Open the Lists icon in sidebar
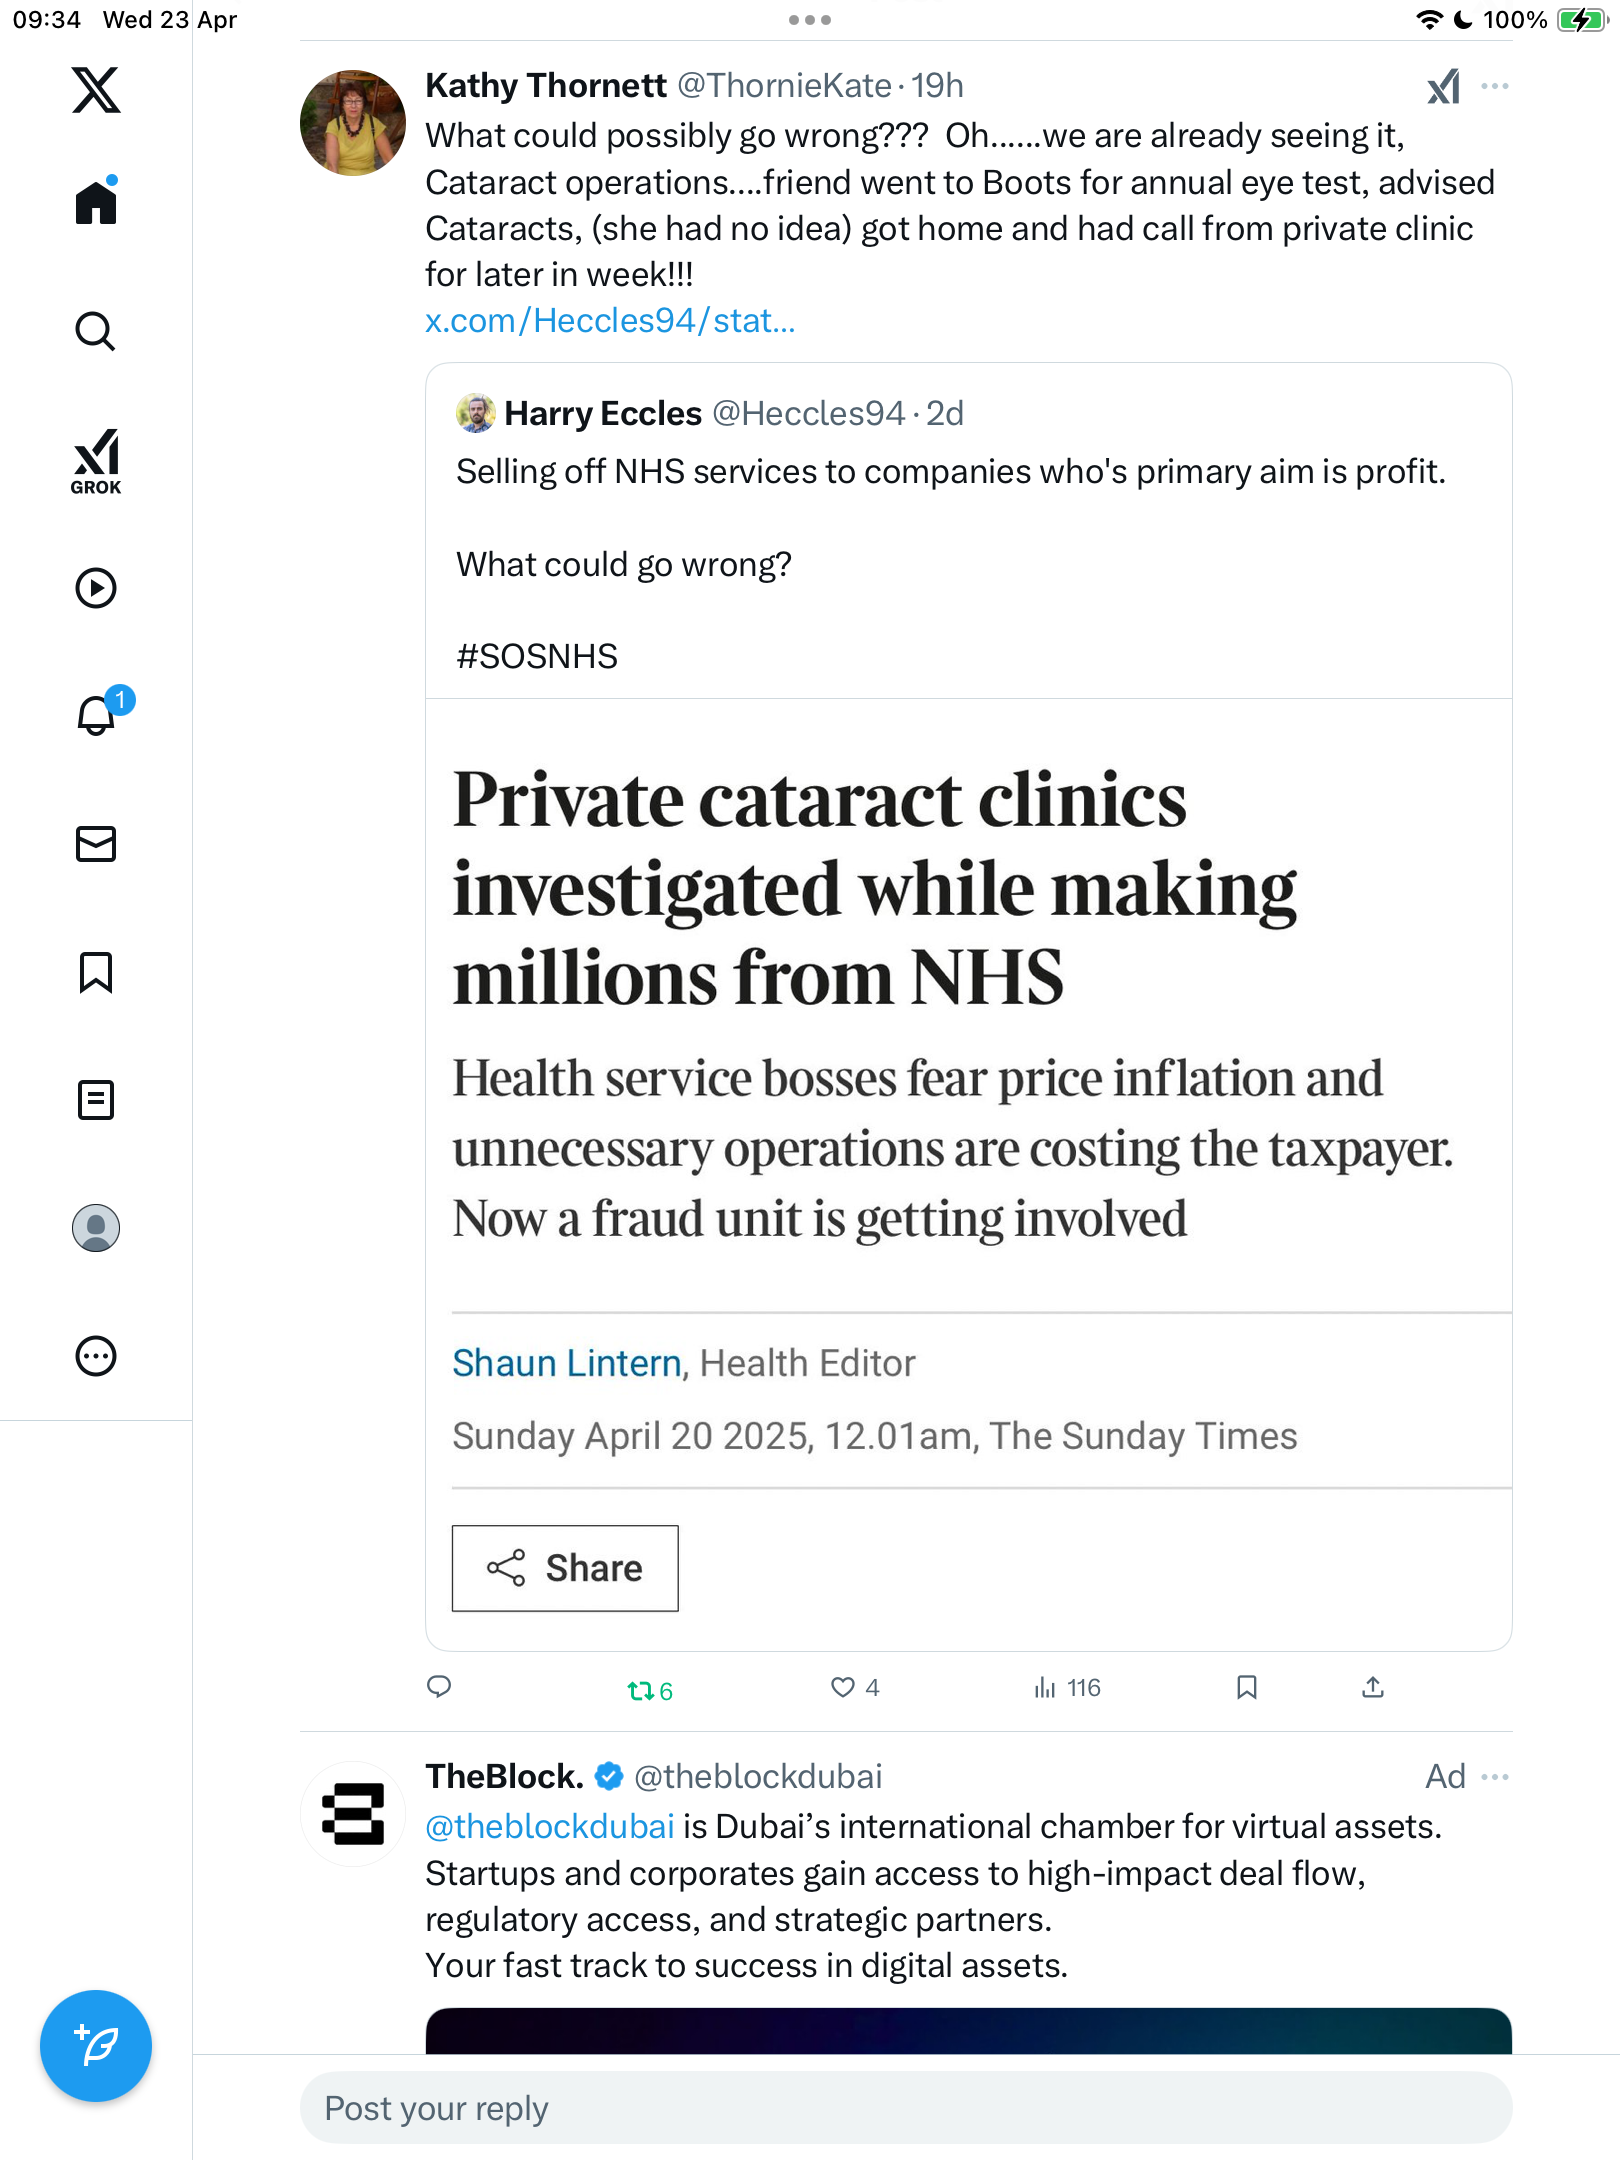This screenshot has width=1620, height=2160. tap(96, 1100)
